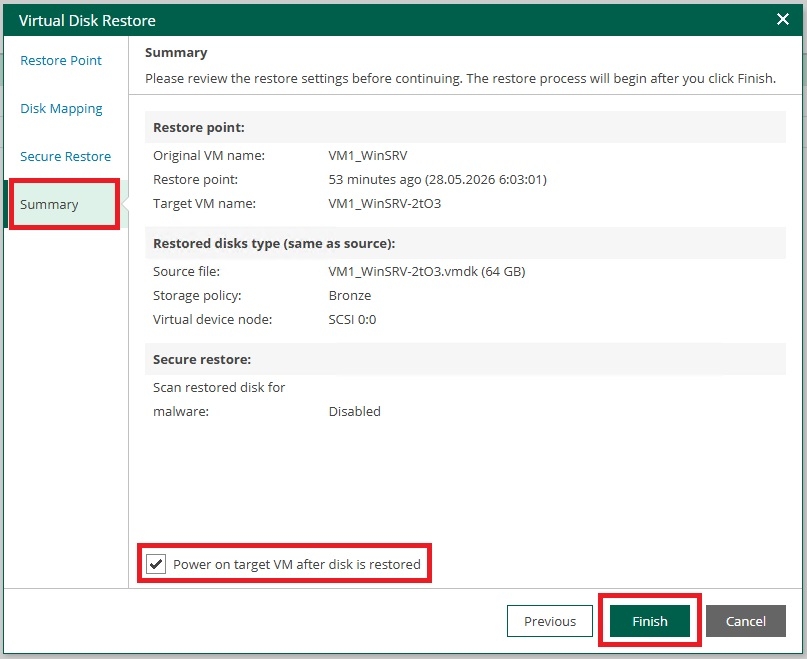Click the 'Virtual device node:' label
807x659 pixels.
point(212,319)
